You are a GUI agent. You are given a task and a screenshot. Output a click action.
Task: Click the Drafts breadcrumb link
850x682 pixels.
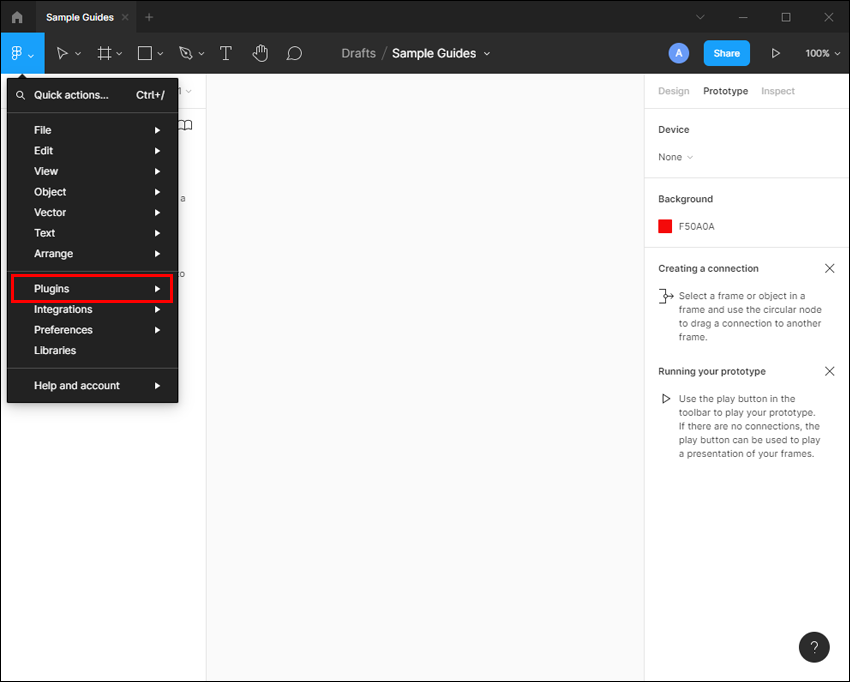click(358, 53)
